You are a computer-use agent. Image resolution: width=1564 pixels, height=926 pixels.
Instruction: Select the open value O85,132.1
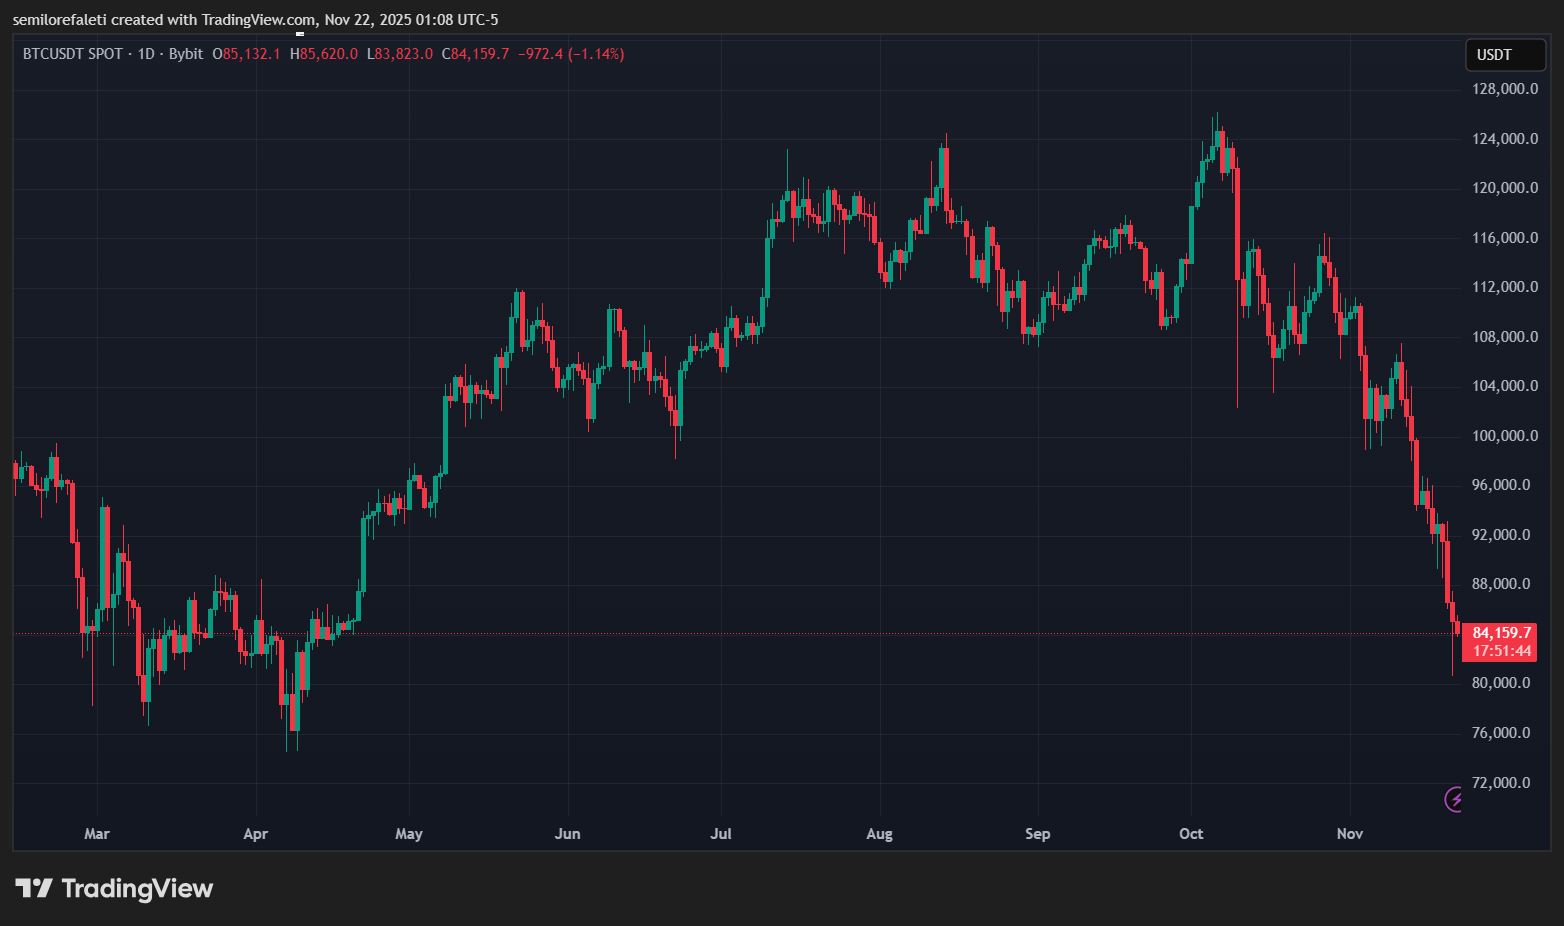click(247, 54)
